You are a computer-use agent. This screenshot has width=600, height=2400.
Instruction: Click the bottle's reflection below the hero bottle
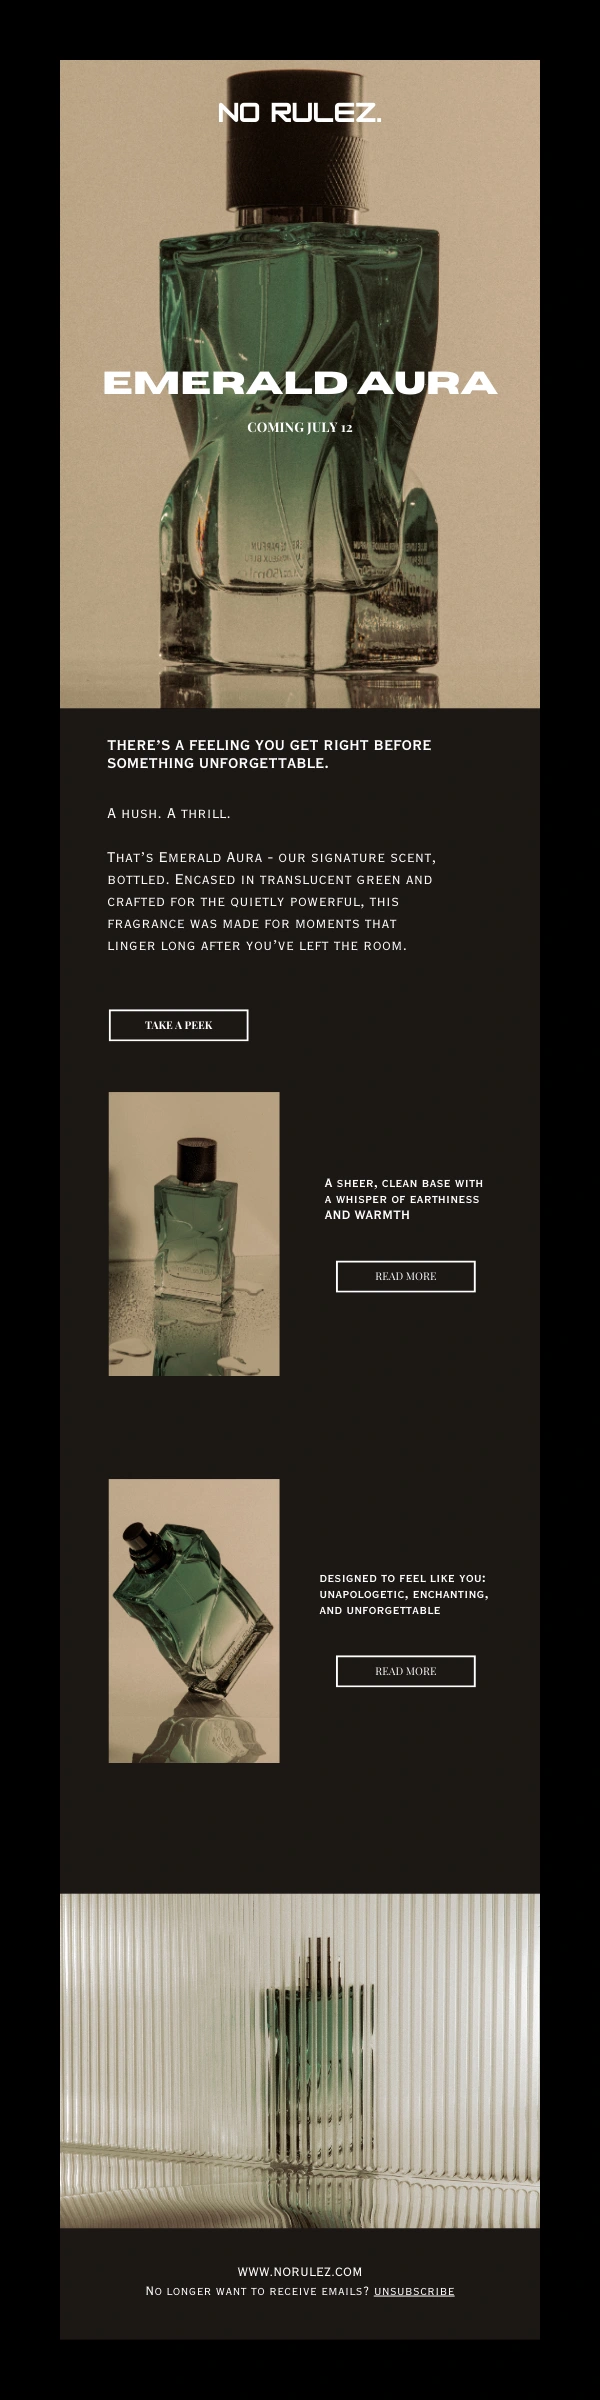pos(300,690)
